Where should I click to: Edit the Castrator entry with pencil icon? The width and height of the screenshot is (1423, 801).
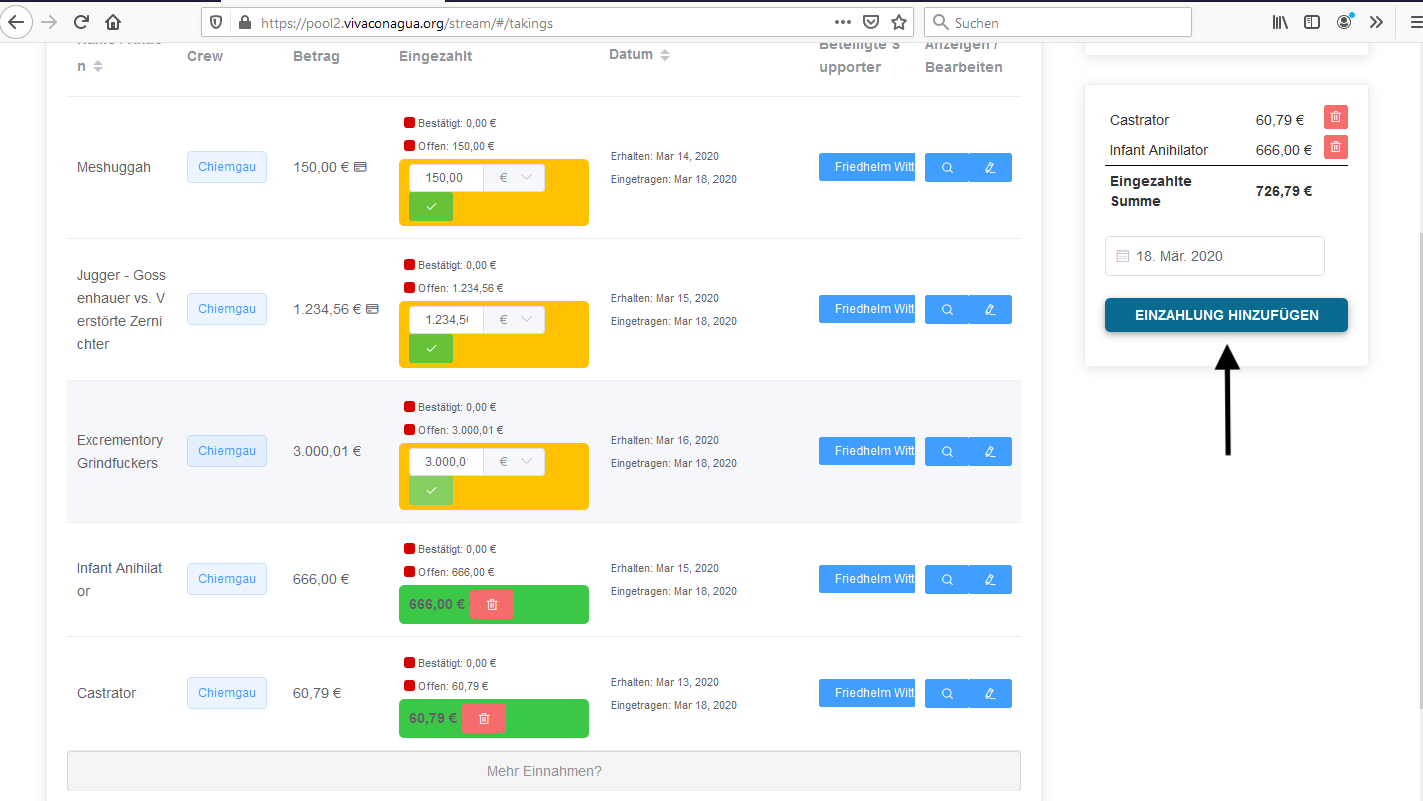[x=990, y=694]
